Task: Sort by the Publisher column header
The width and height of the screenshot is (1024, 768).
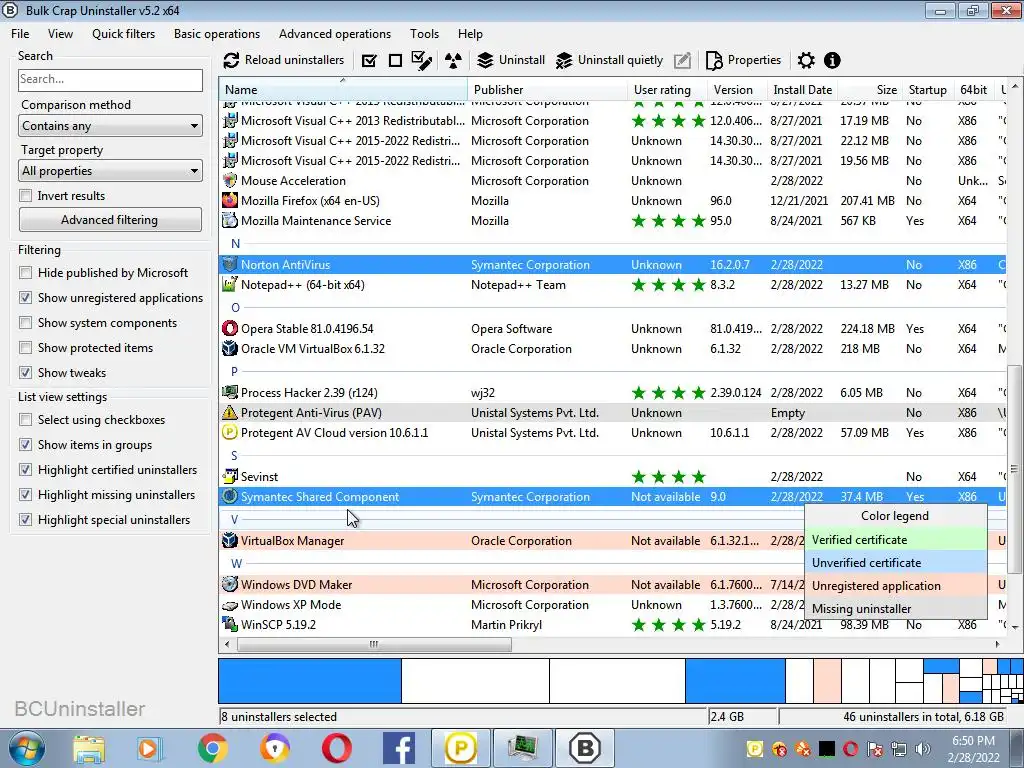Action: [x=547, y=89]
